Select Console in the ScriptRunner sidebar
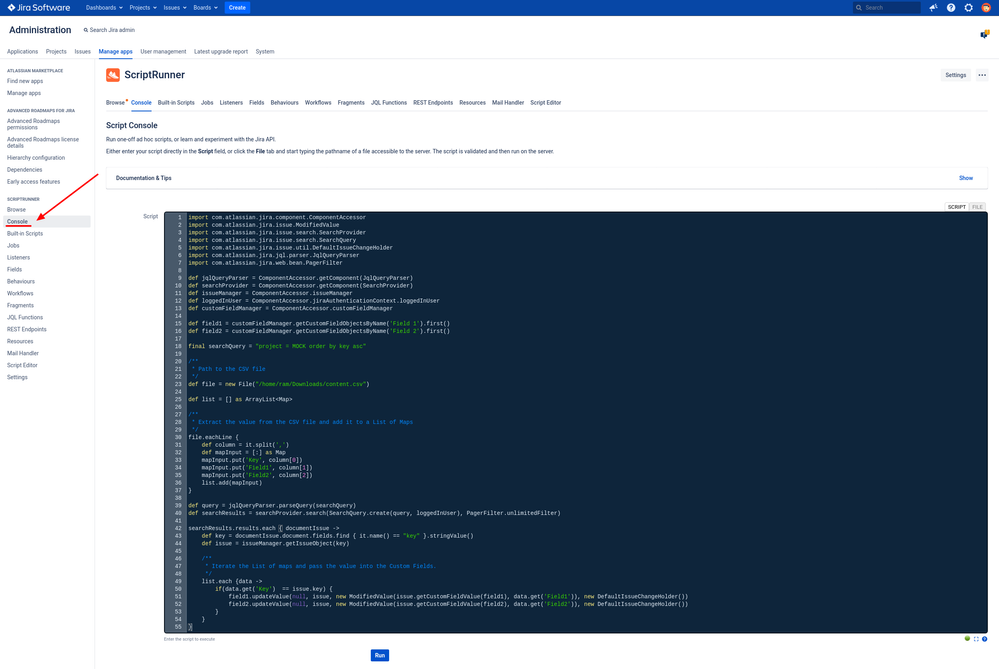This screenshot has width=999, height=669. [17, 221]
